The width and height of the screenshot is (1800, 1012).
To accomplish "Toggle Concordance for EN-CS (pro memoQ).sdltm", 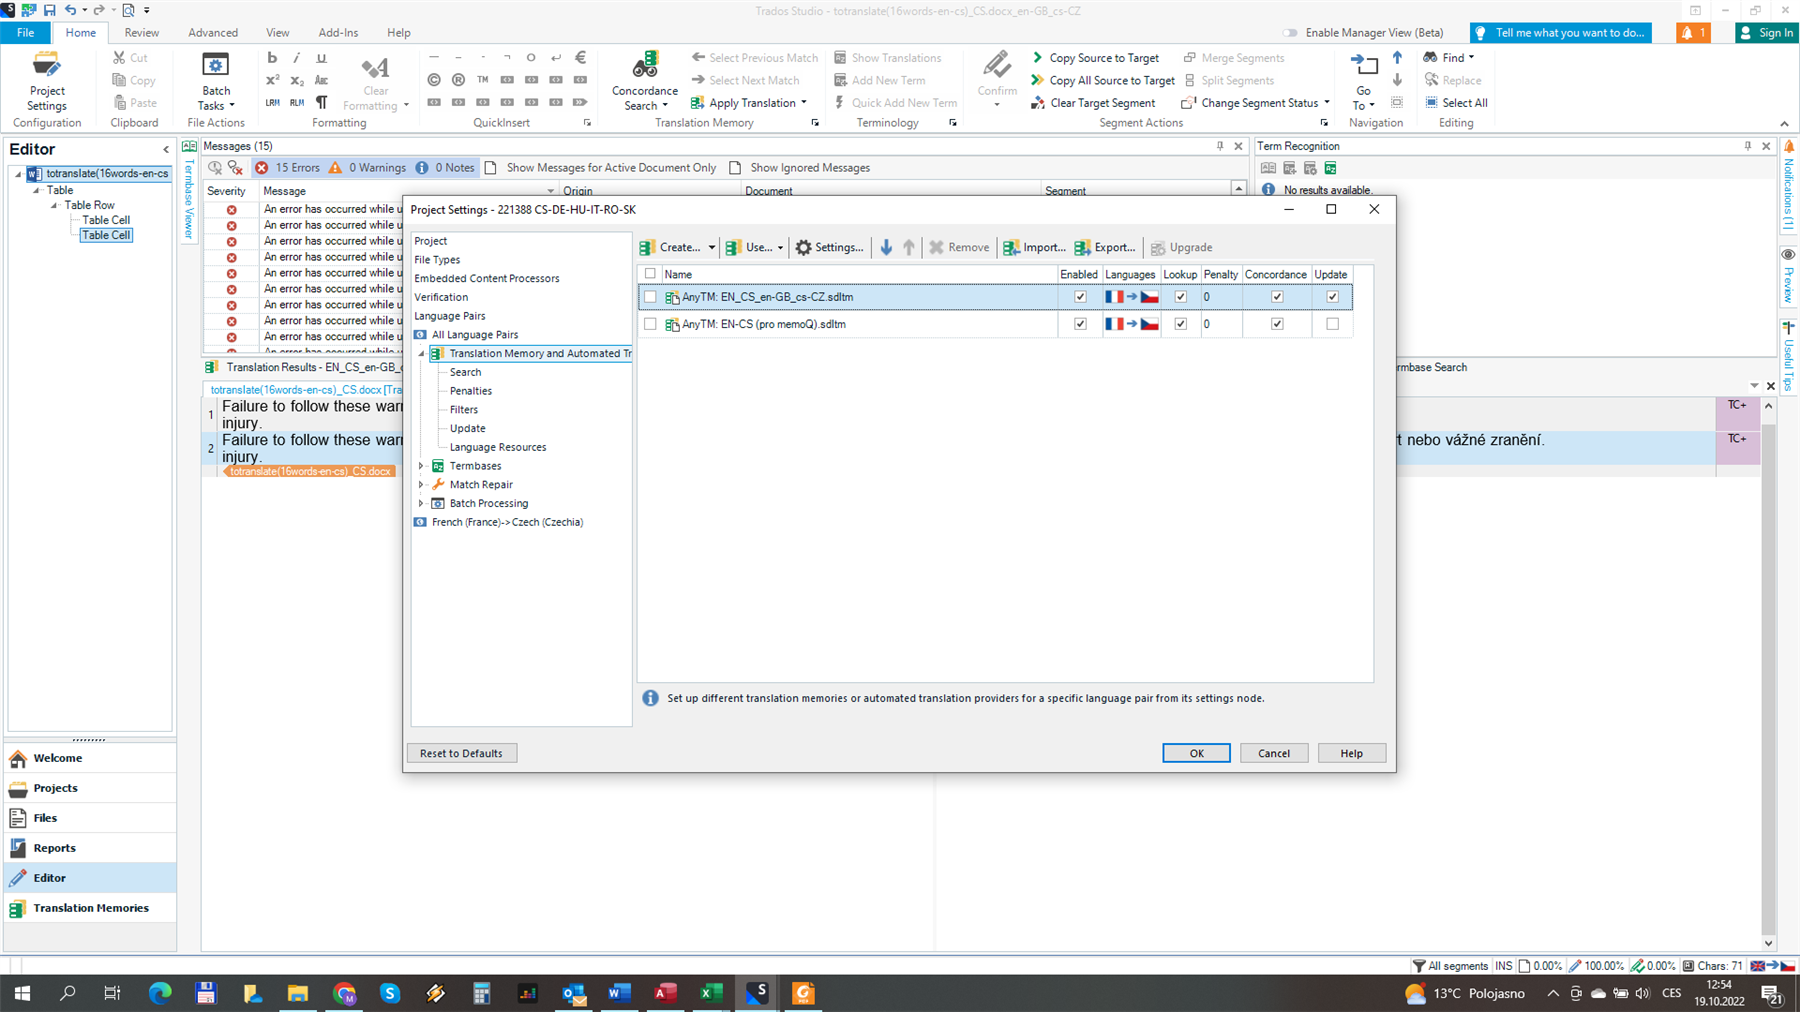I will point(1277,324).
